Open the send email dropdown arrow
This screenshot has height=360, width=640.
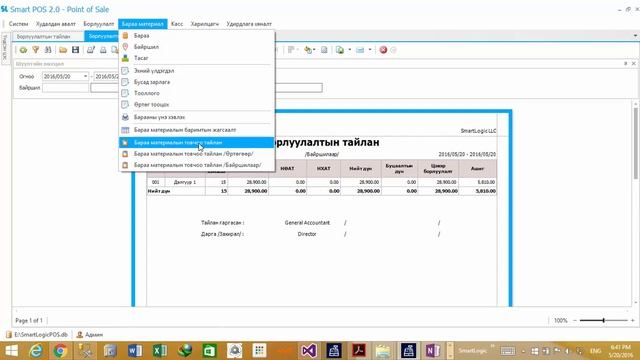click(x=370, y=50)
